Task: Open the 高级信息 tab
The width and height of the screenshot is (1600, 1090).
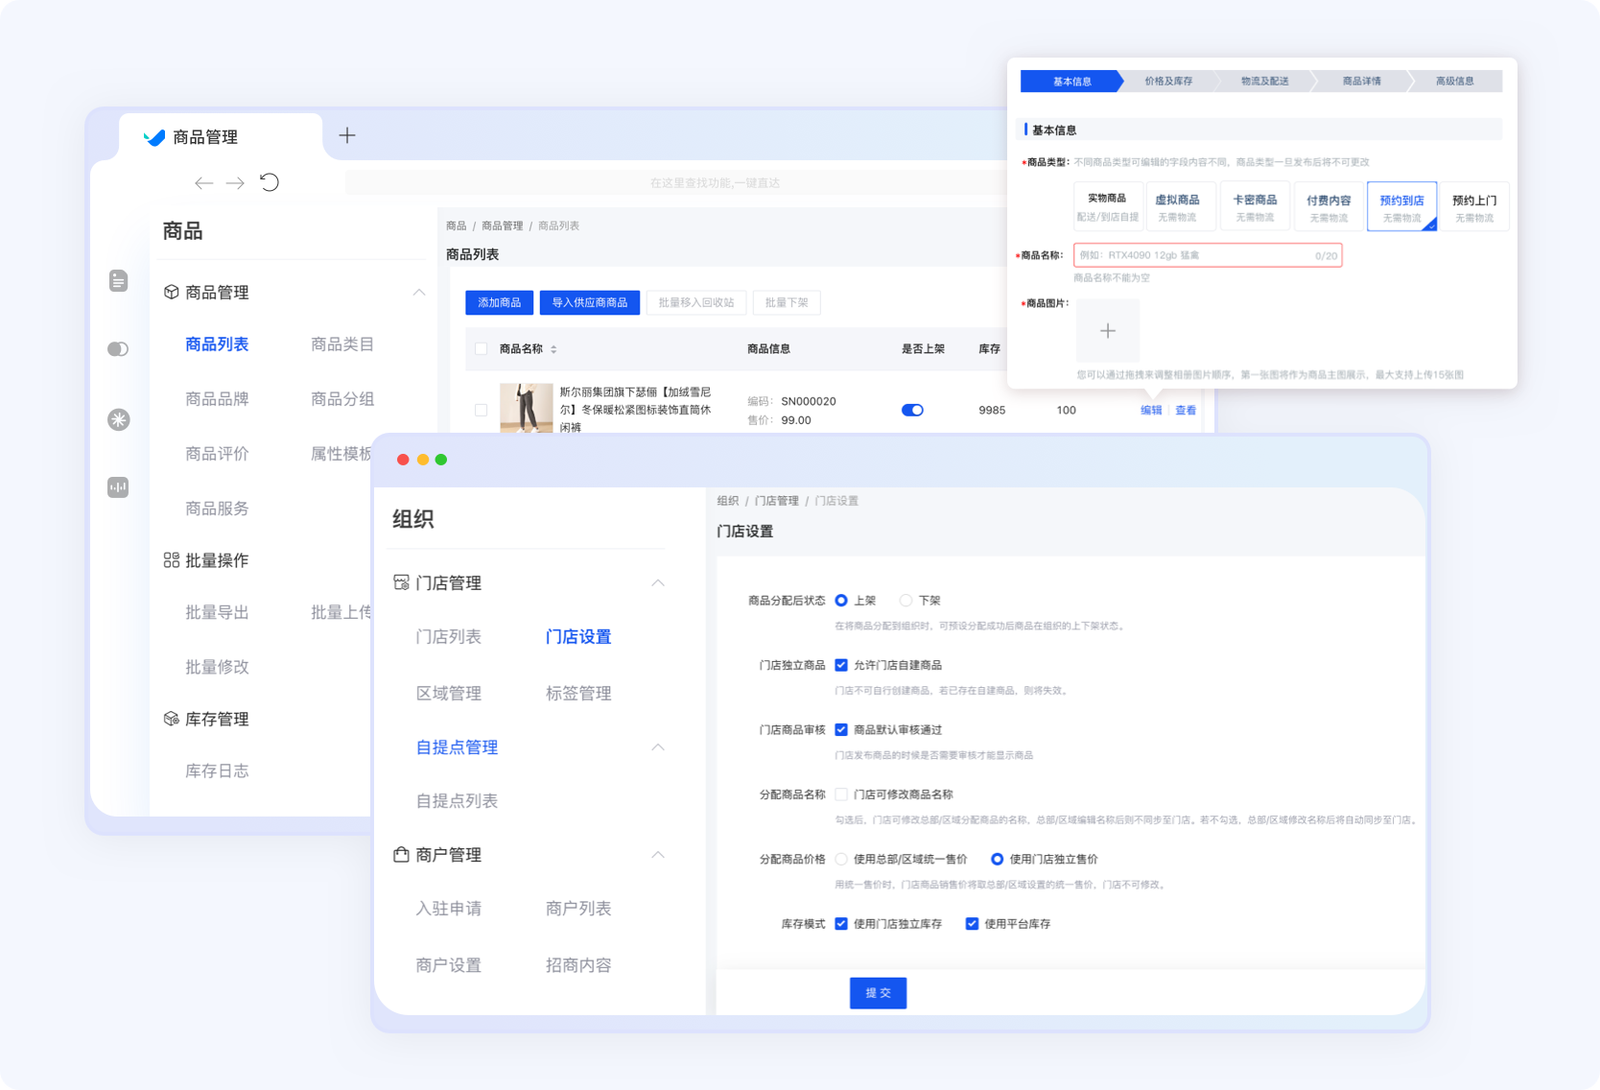Action: click(x=1453, y=81)
